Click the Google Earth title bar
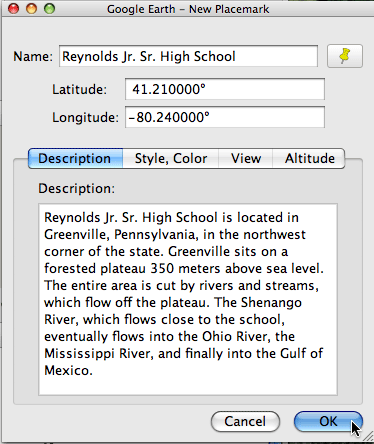Viewport: 374px width, 444px height. click(188, 9)
